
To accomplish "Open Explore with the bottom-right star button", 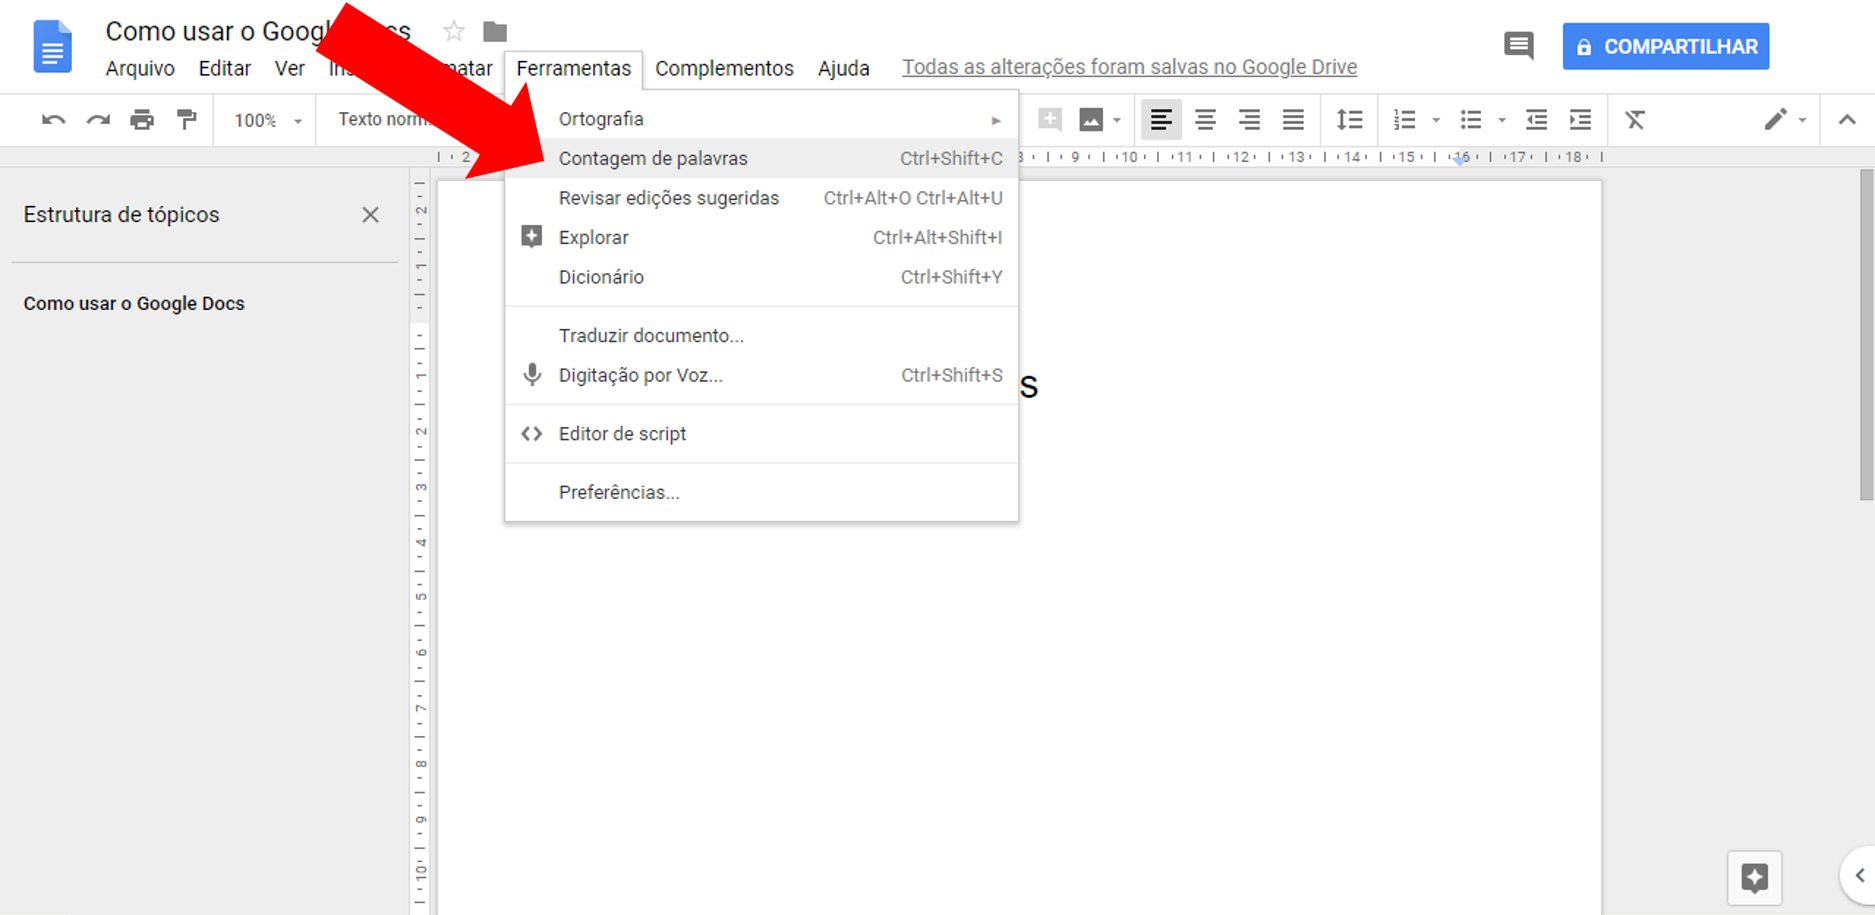I will point(1754,878).
